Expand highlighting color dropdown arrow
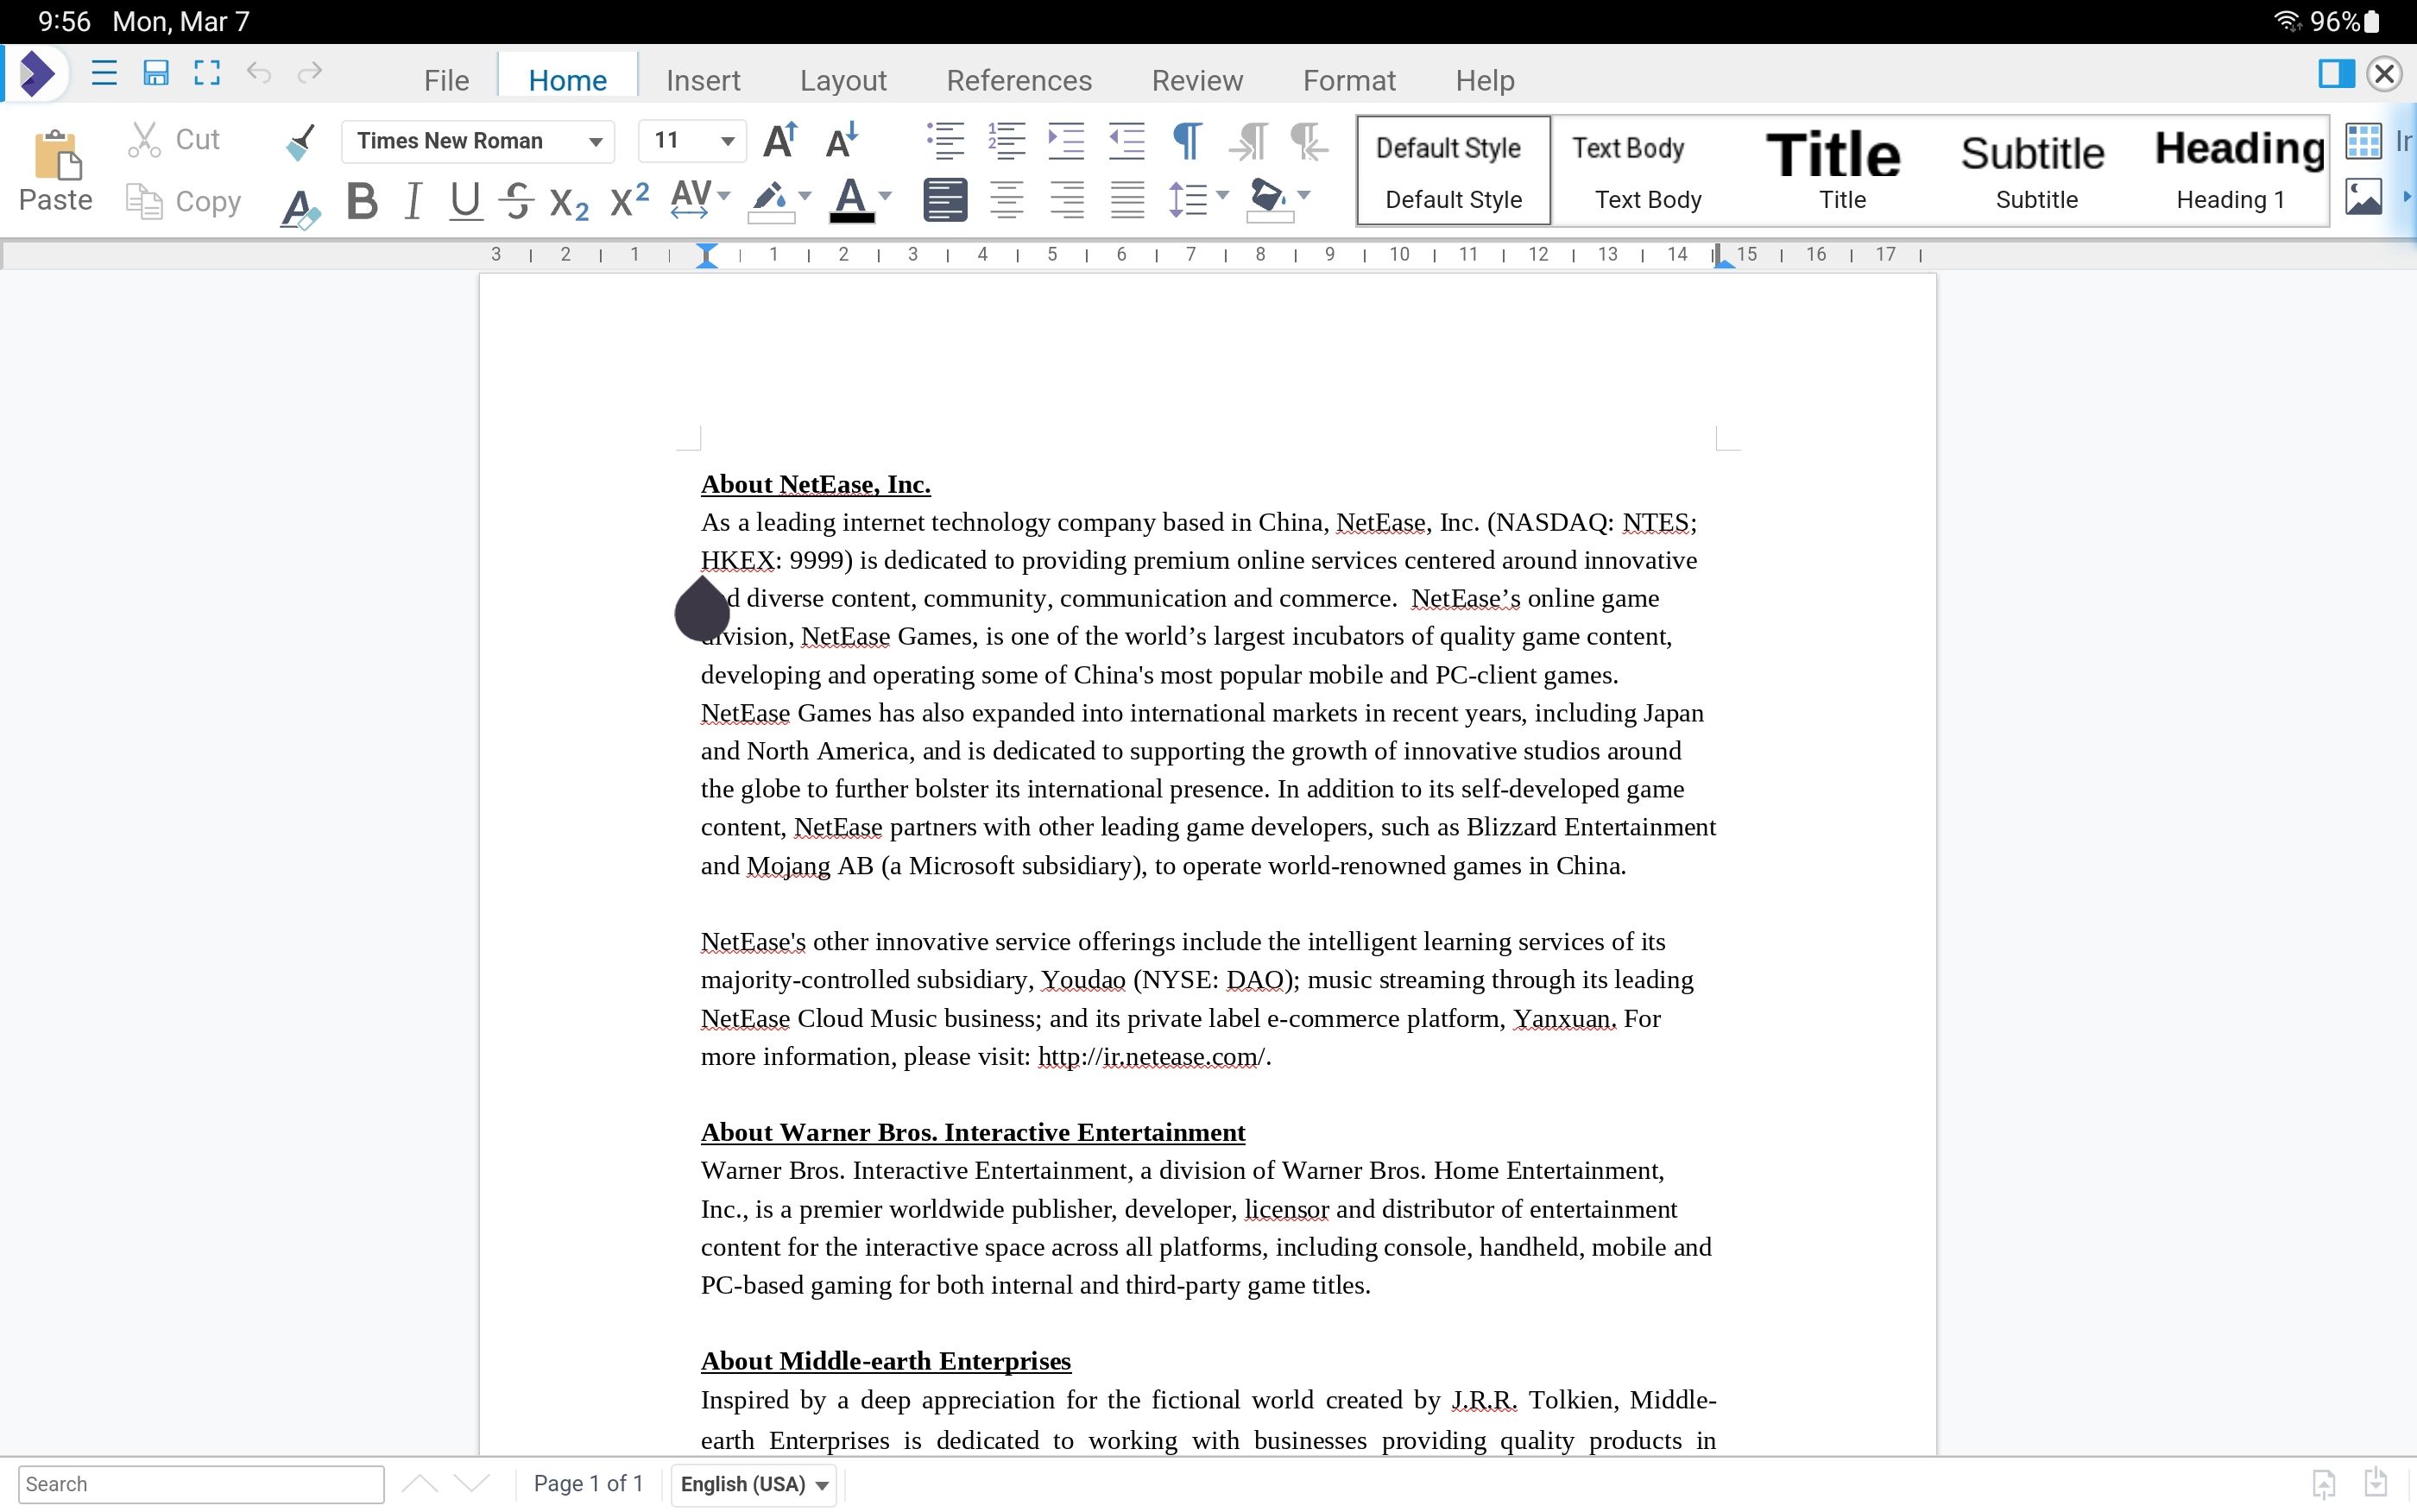 tap(805, 197)
